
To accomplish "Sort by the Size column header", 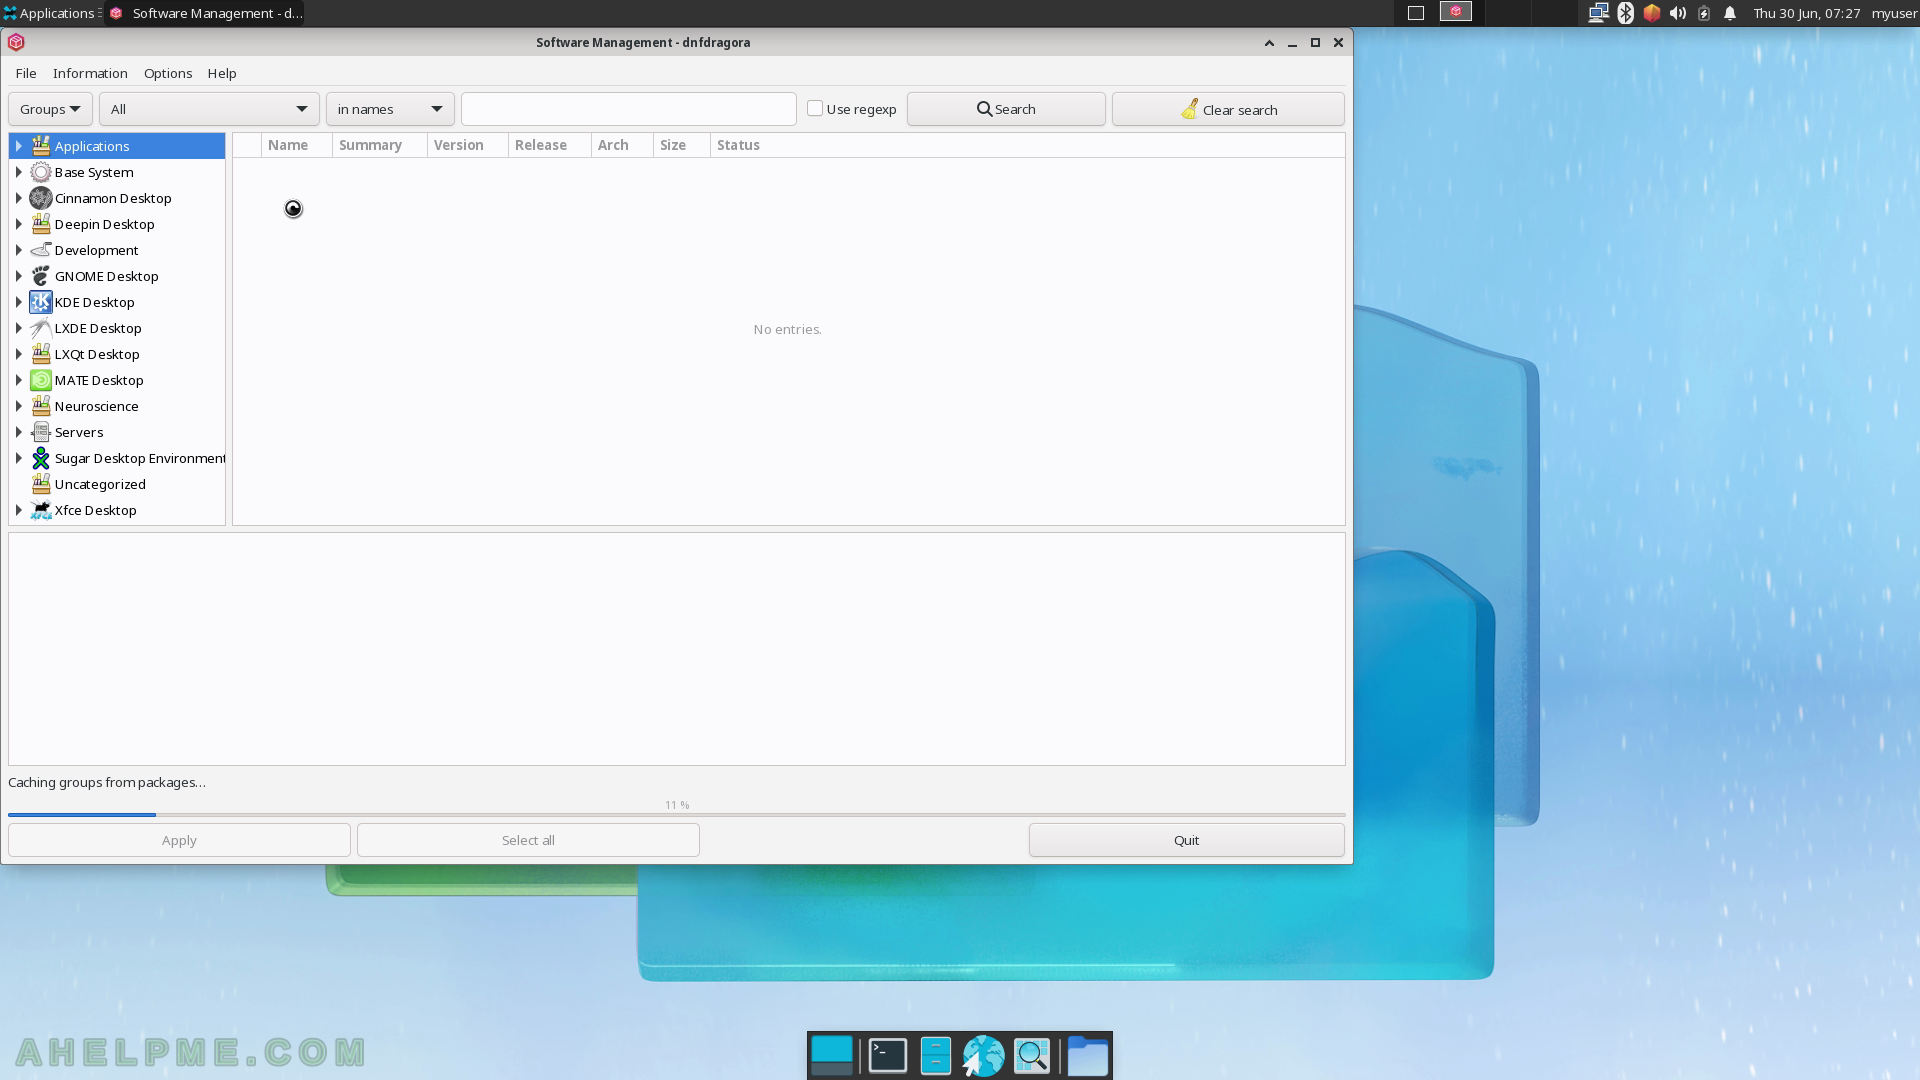I will tap(682, 145).
